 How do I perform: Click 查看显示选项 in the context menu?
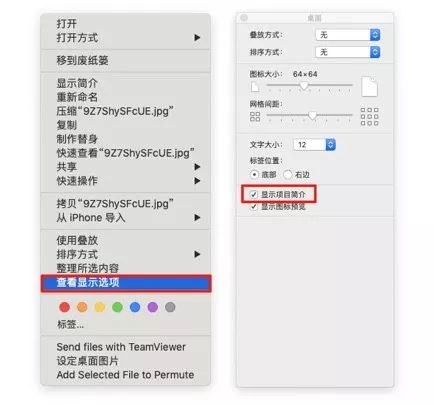click(x=126, y=283)
